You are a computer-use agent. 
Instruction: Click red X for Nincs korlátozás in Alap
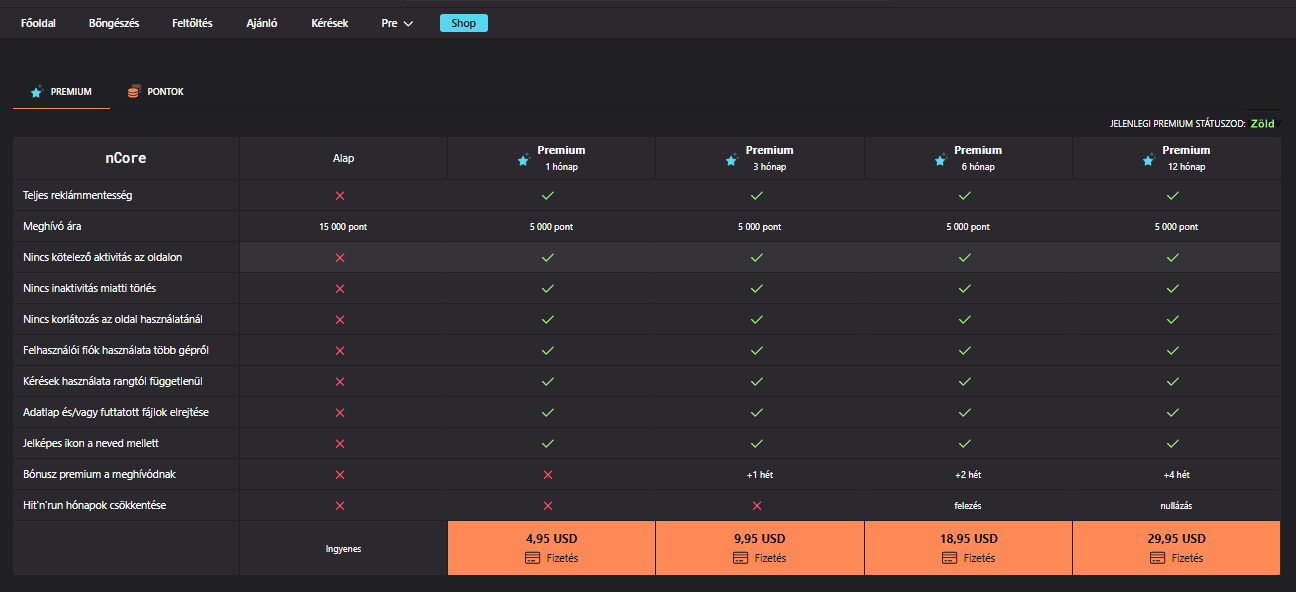[340, 320]
